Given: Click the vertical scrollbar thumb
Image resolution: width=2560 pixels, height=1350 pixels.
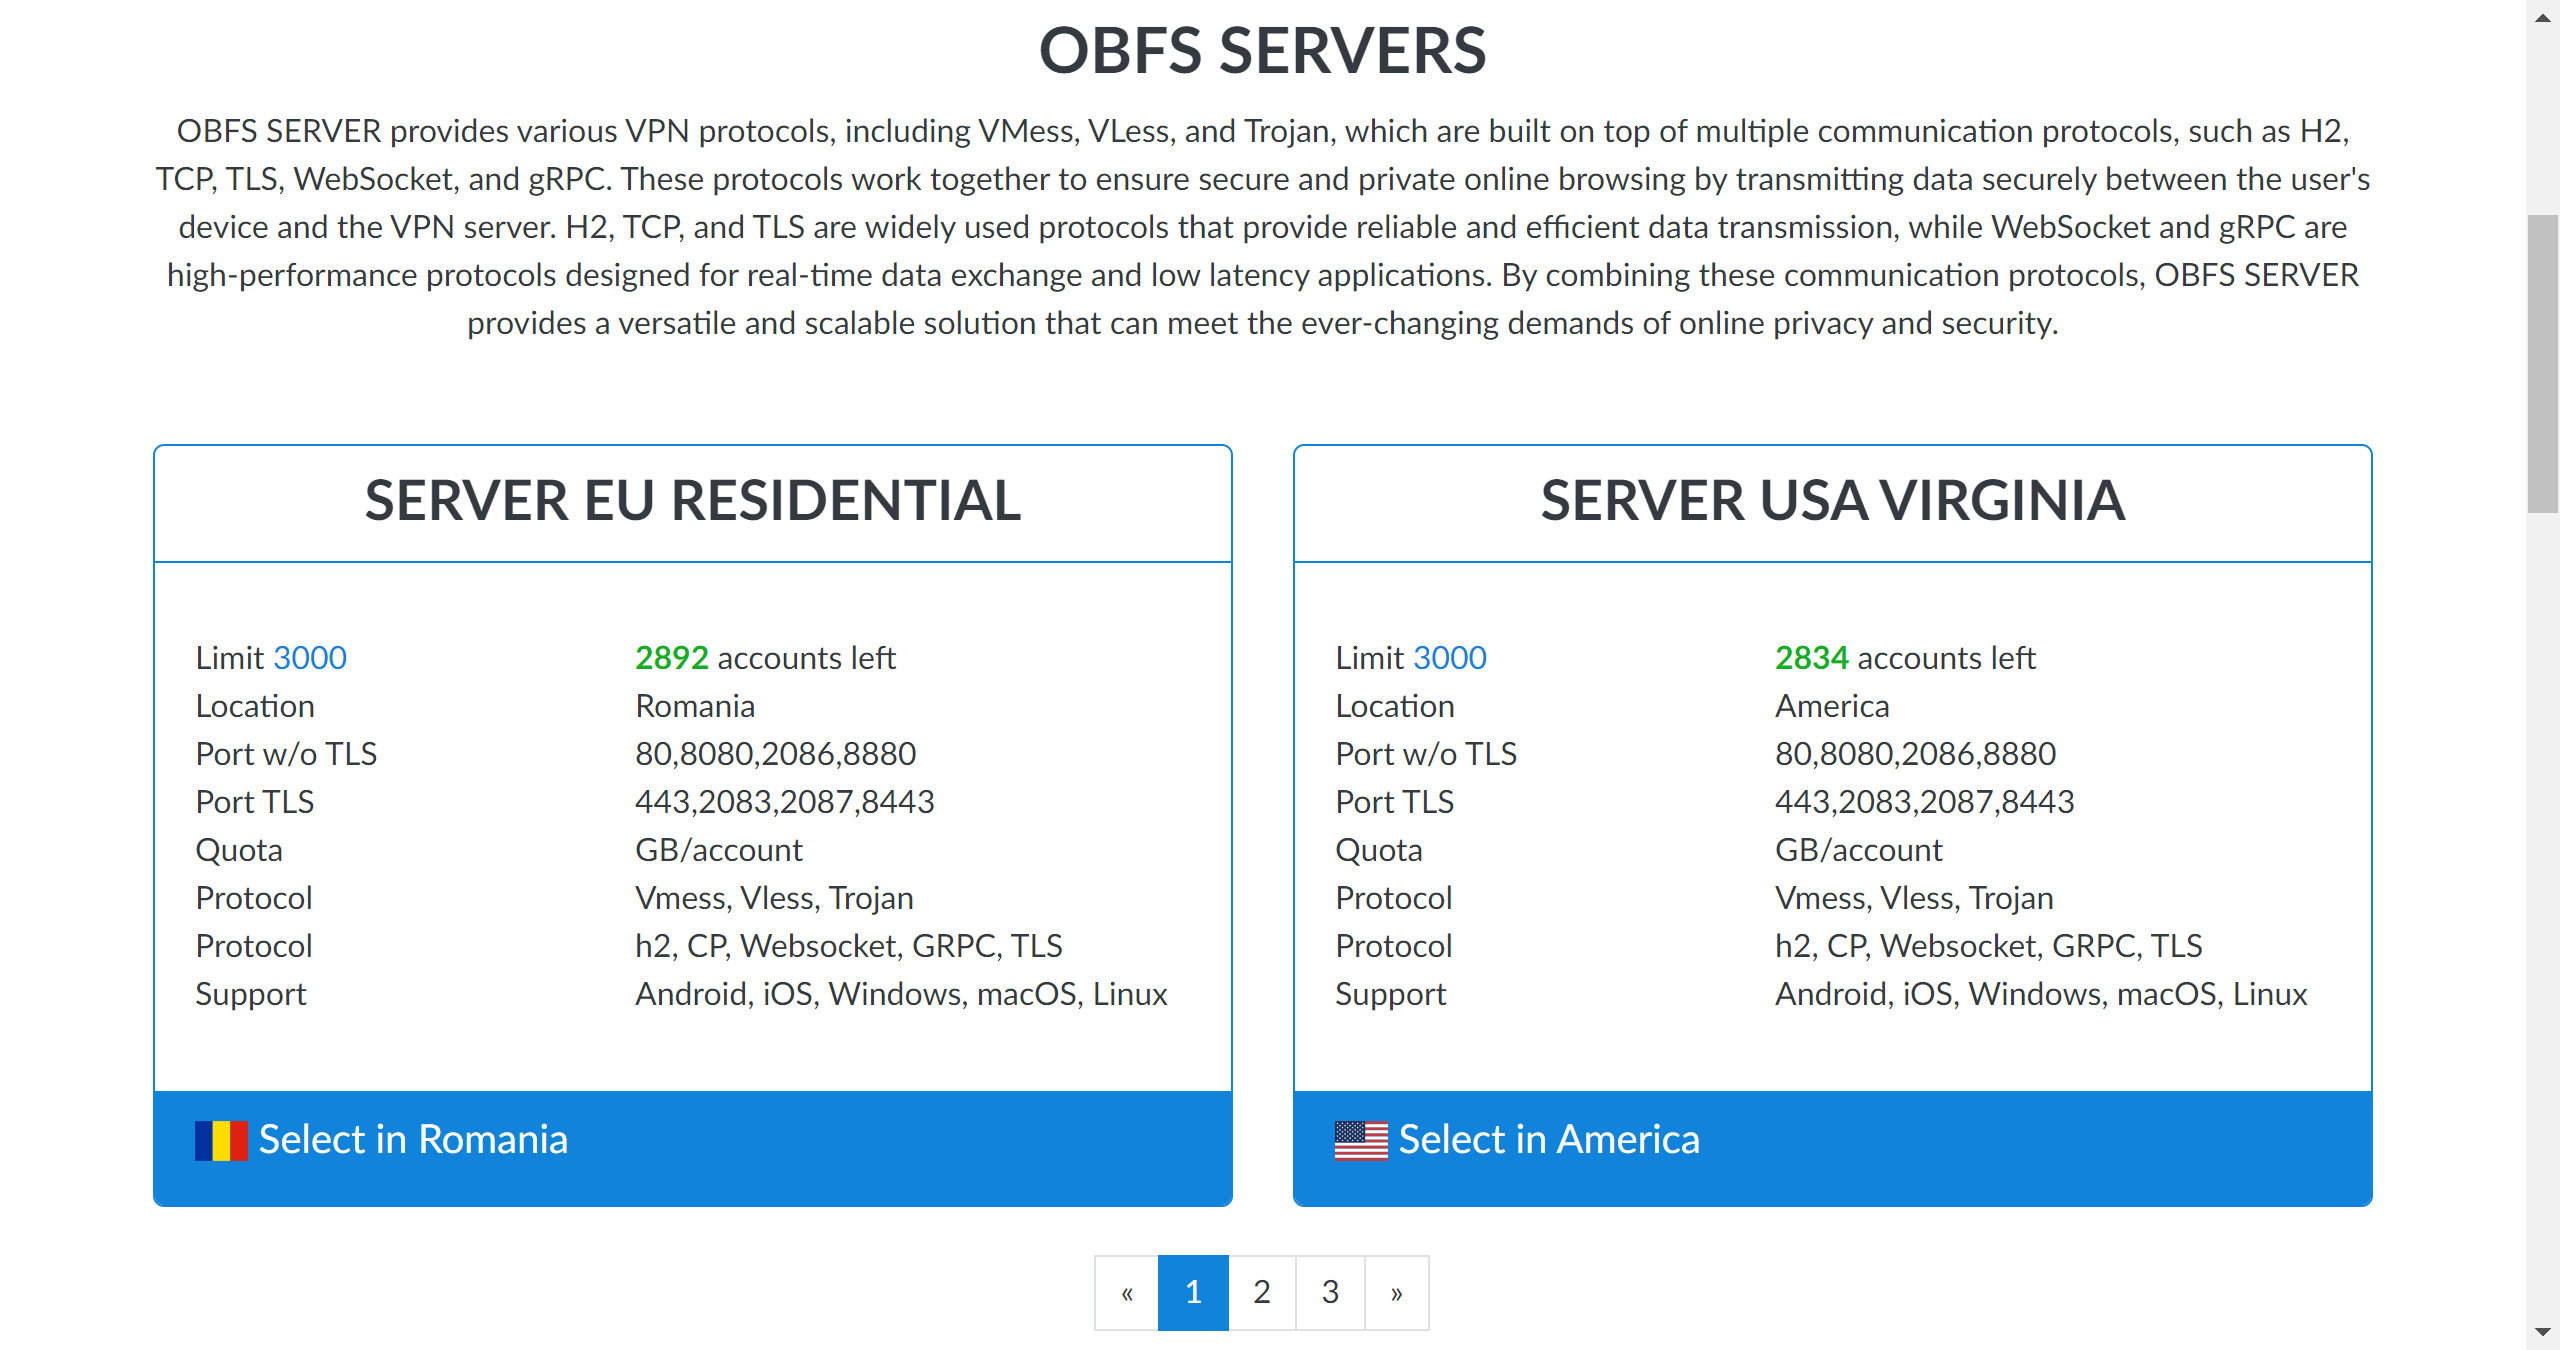Looking at the screenshot, I should pyautogui.click(x=2543, y=363).
